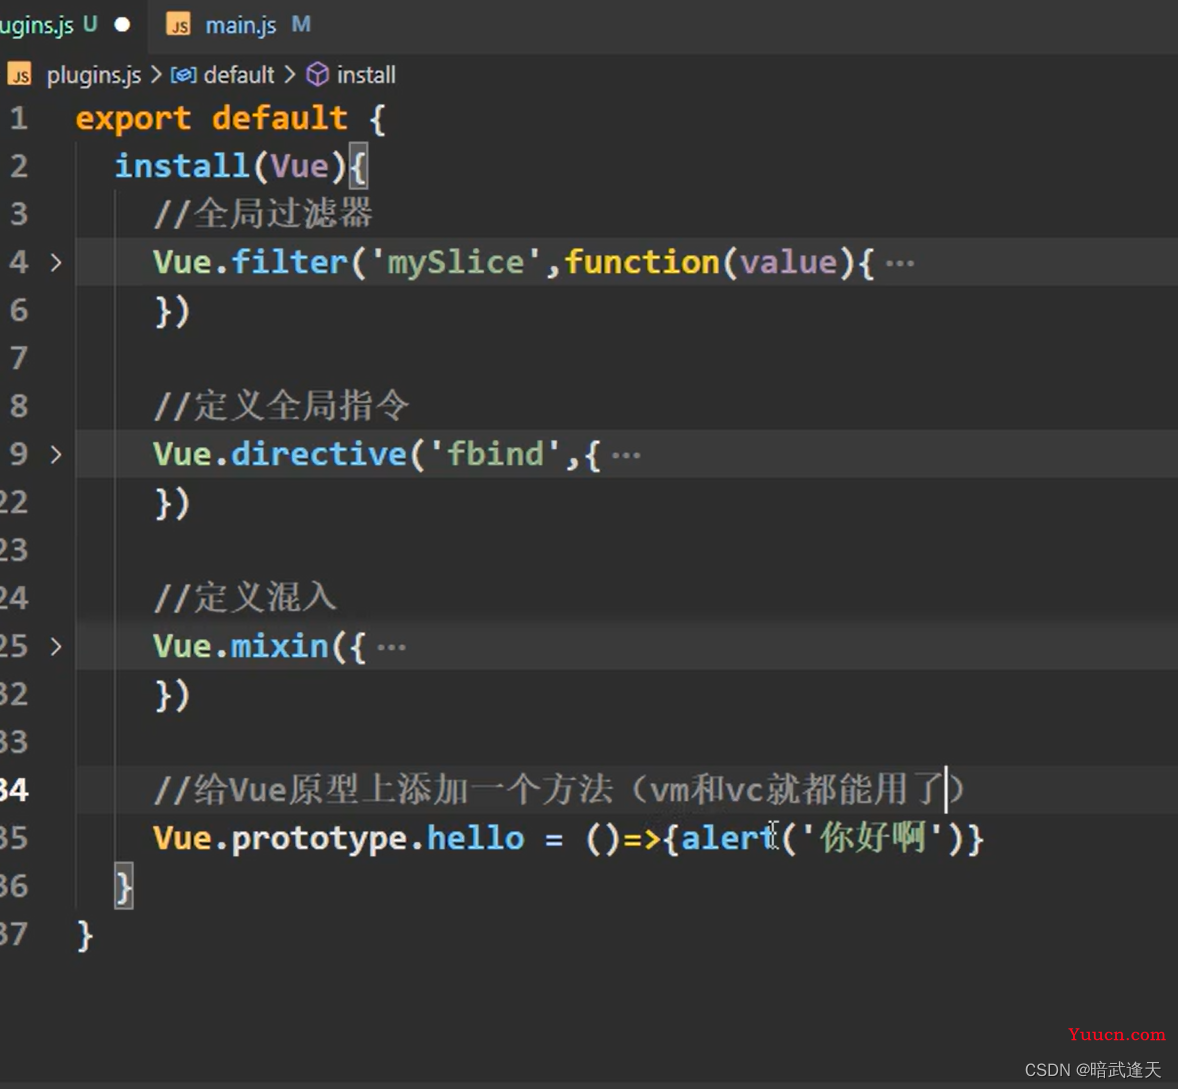Unfold ellipsis after 'fbind',{
The image size is (1178, 1089).
click(x=627, y=455)
